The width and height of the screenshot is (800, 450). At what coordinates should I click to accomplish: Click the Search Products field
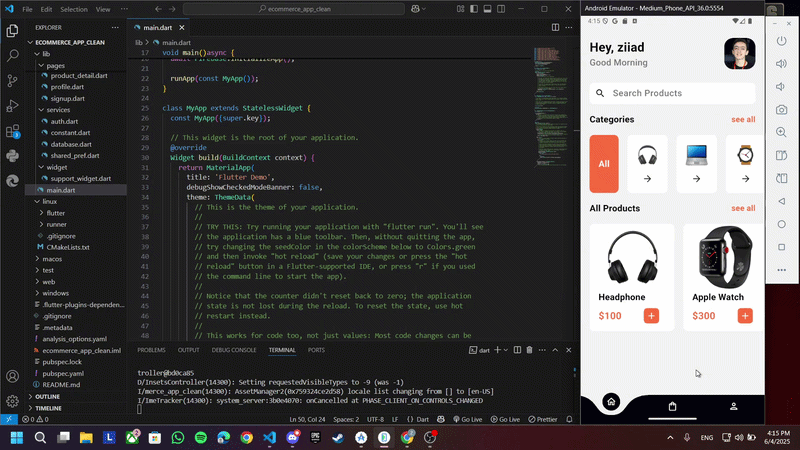pyautogui.click(x=672, y=93)
